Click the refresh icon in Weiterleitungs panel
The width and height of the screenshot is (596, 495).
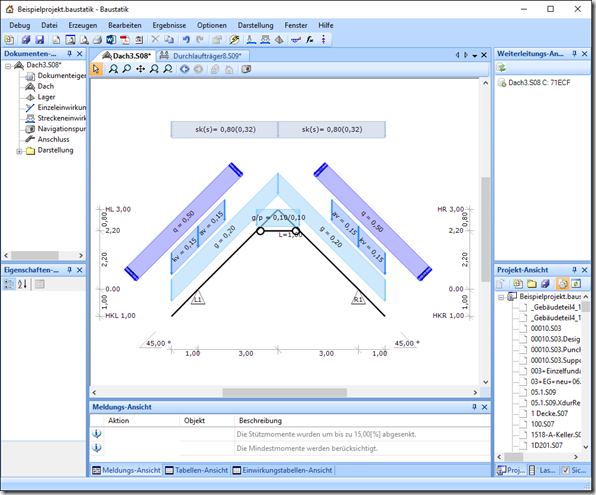tap(502, 68)
